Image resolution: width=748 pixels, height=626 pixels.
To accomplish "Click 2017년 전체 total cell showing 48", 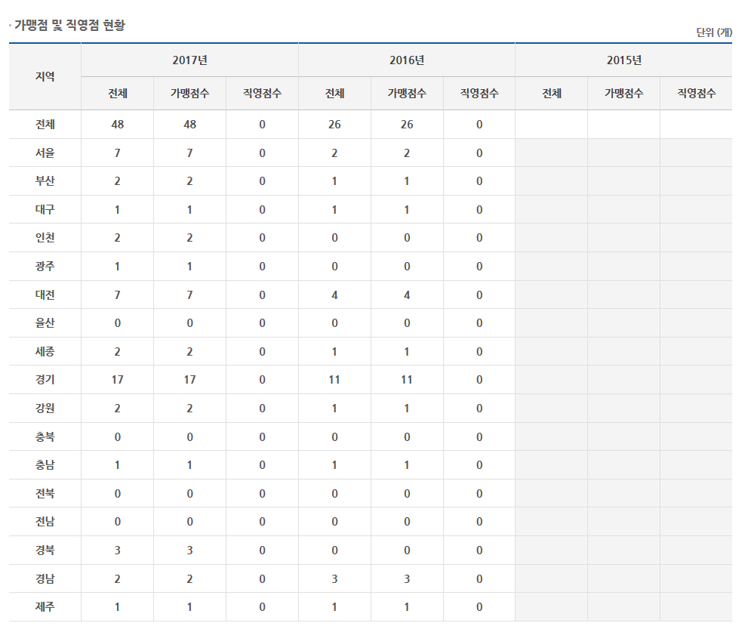I will (x=117, y=125).
